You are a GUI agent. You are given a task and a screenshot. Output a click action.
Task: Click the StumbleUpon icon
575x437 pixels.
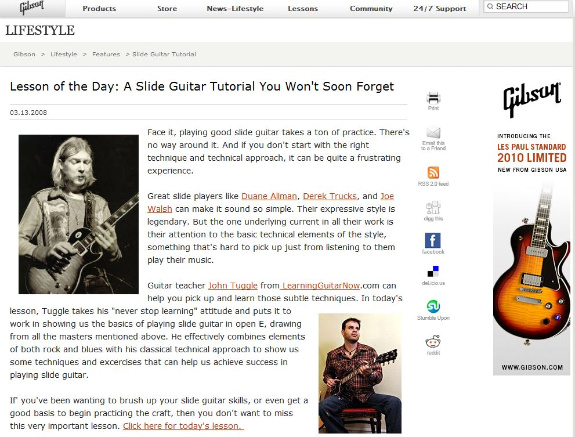pos(433,306)
